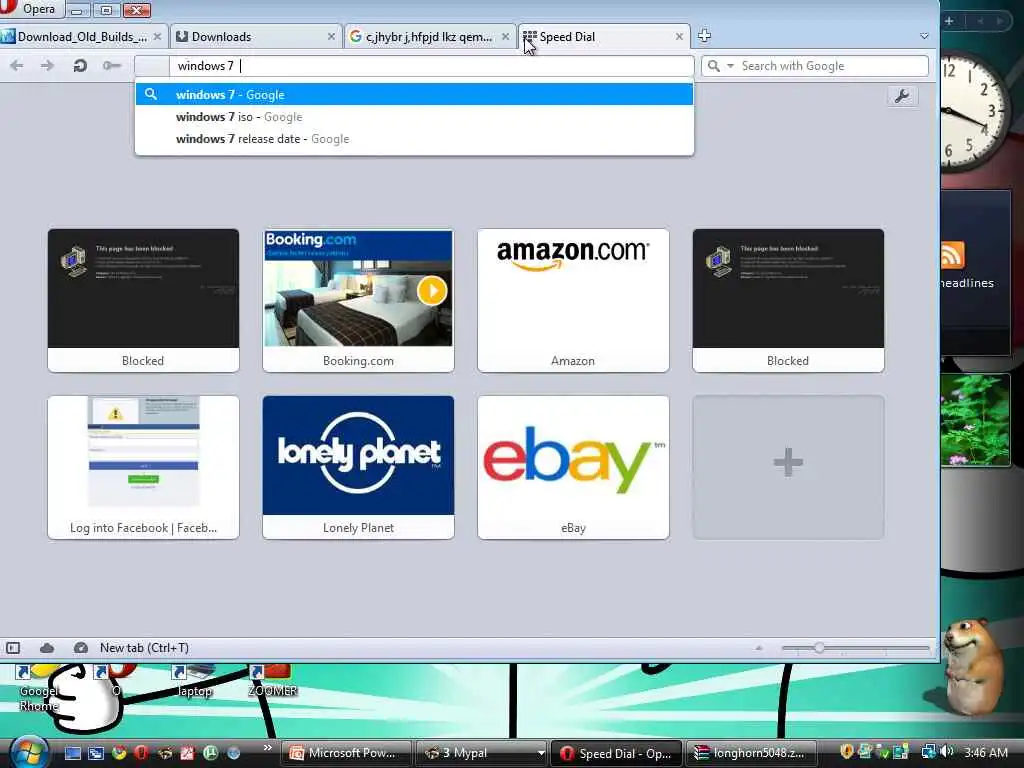Viewport: 1024px width, 768px height.
Task: Open ZOOMER desktop shortcut
Action: (x=273, y=681)
